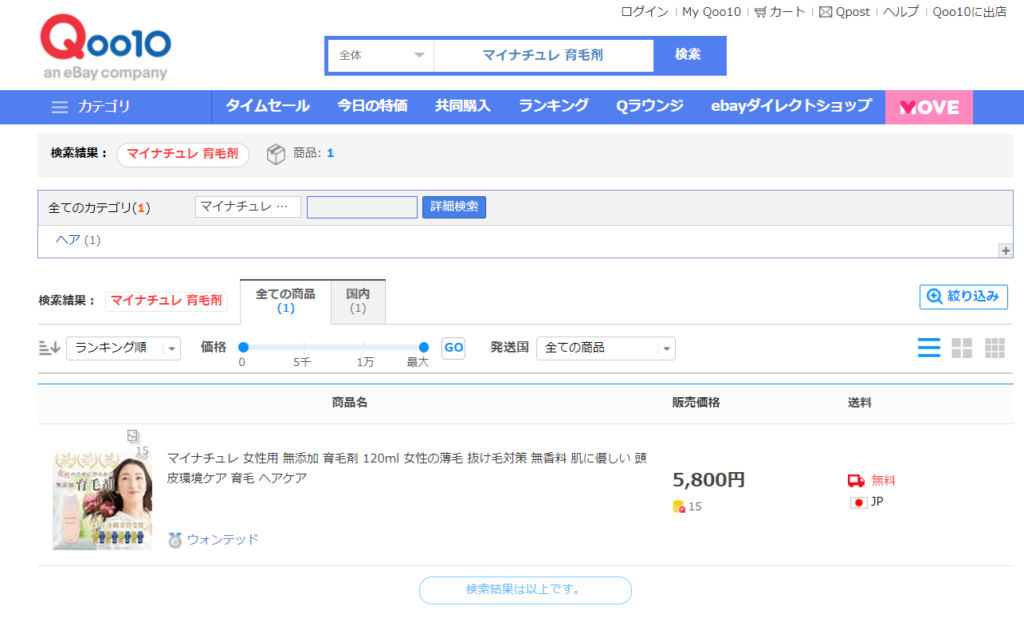
Task: Open the マイナチュレ 女性用 無添加 育毛剤 product title
Action: 406,468
